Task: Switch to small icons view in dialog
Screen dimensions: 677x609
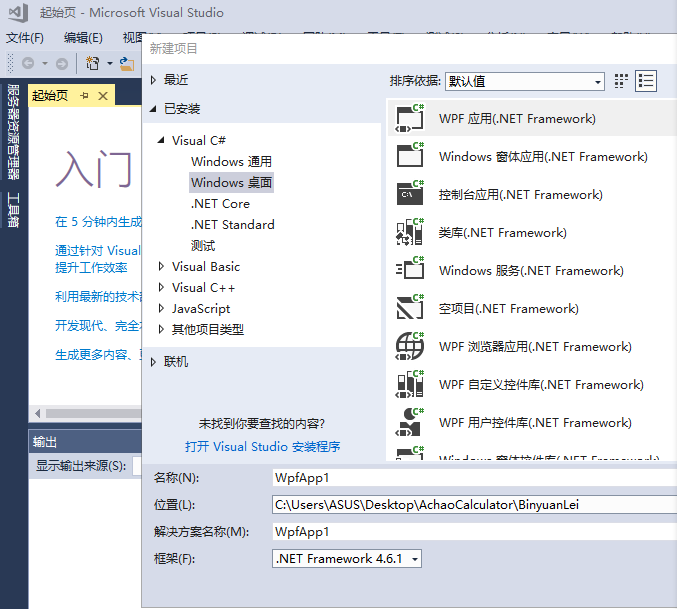Action: 621,81
